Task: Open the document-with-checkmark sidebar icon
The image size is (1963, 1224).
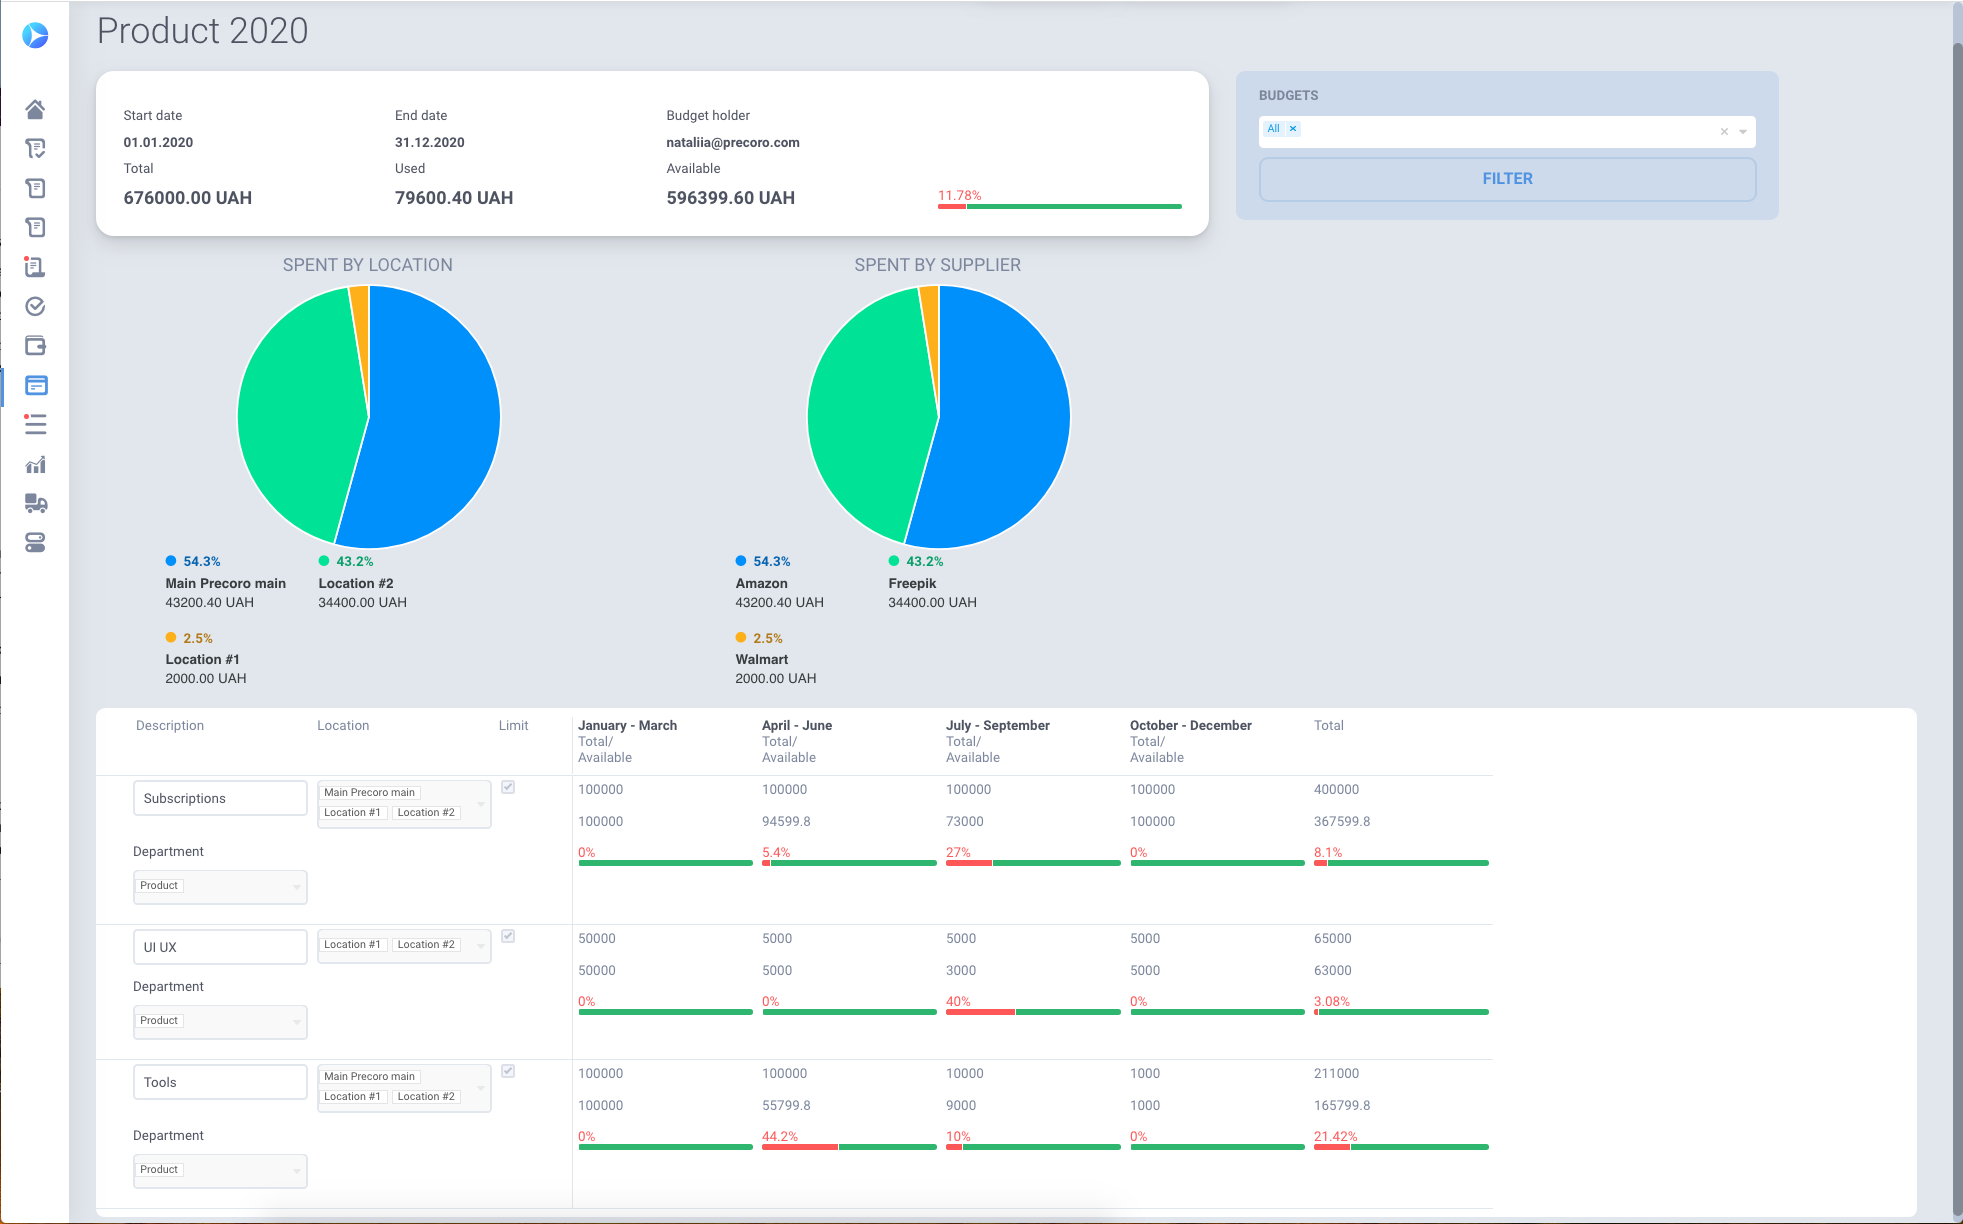Action: tap(35, 149)
